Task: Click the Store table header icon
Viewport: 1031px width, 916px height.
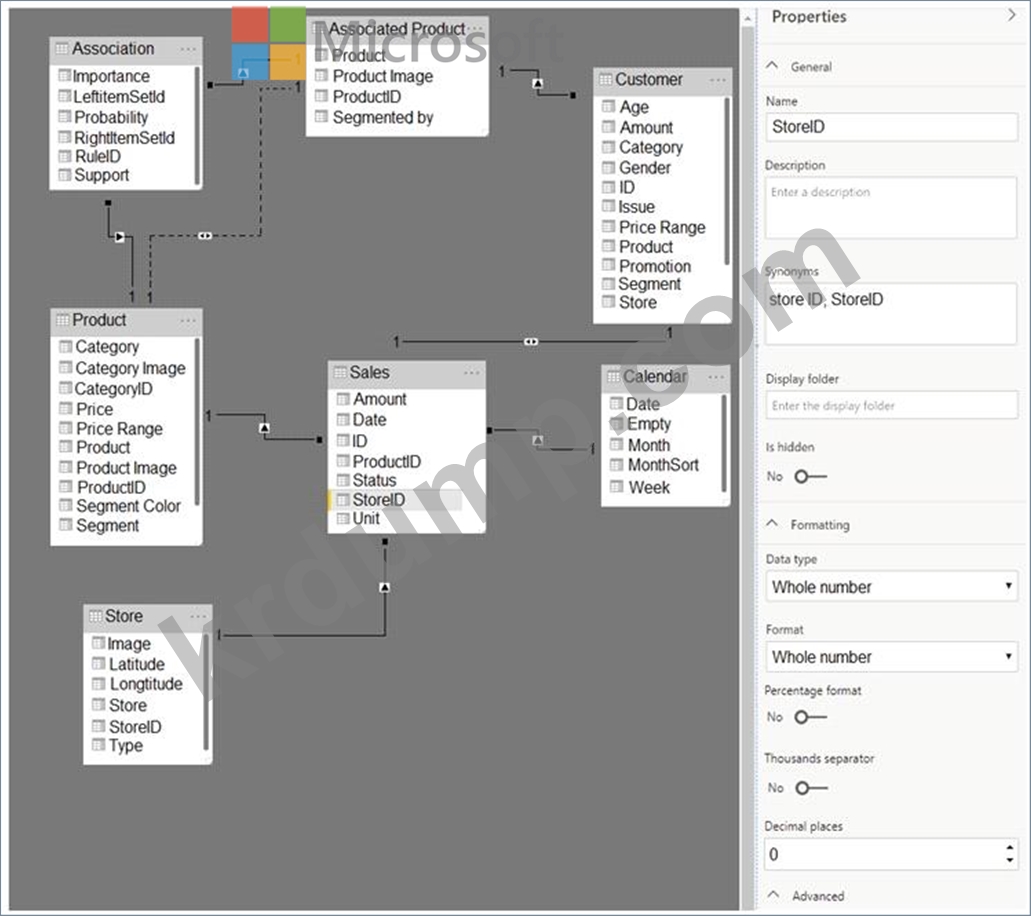Action: pos(96,615)
